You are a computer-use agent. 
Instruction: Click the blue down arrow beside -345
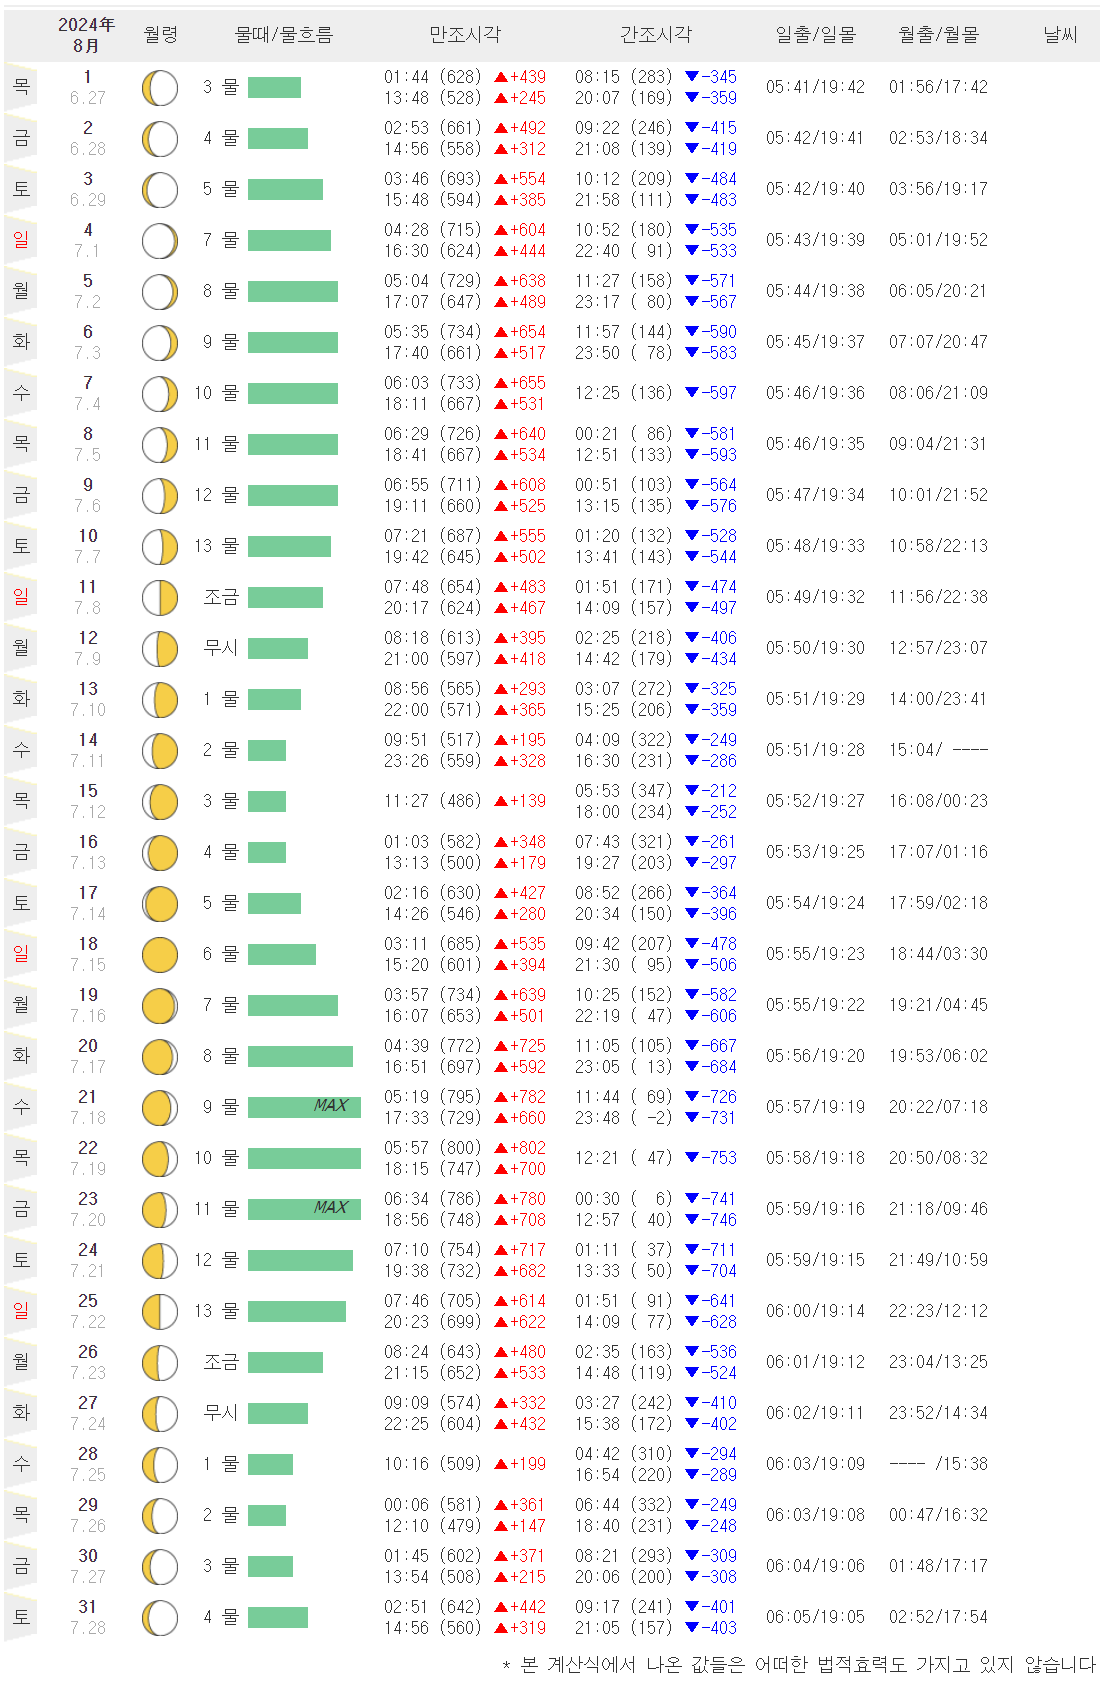pyautogui.click(x=692, y=77)
